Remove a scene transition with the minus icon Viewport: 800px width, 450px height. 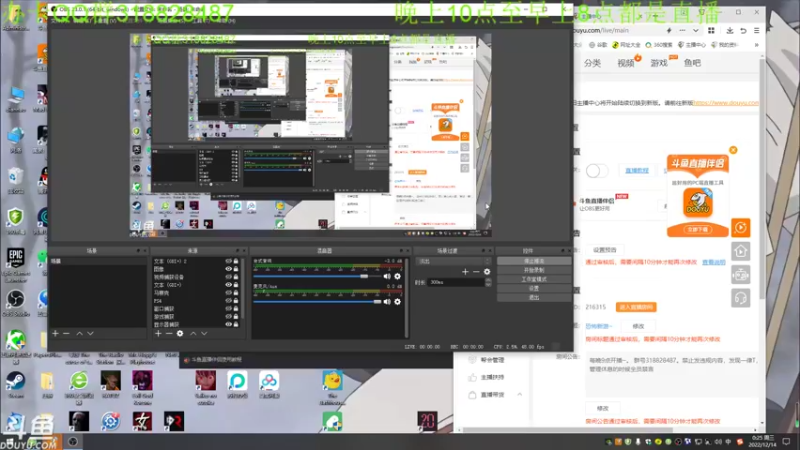point(476,272)
